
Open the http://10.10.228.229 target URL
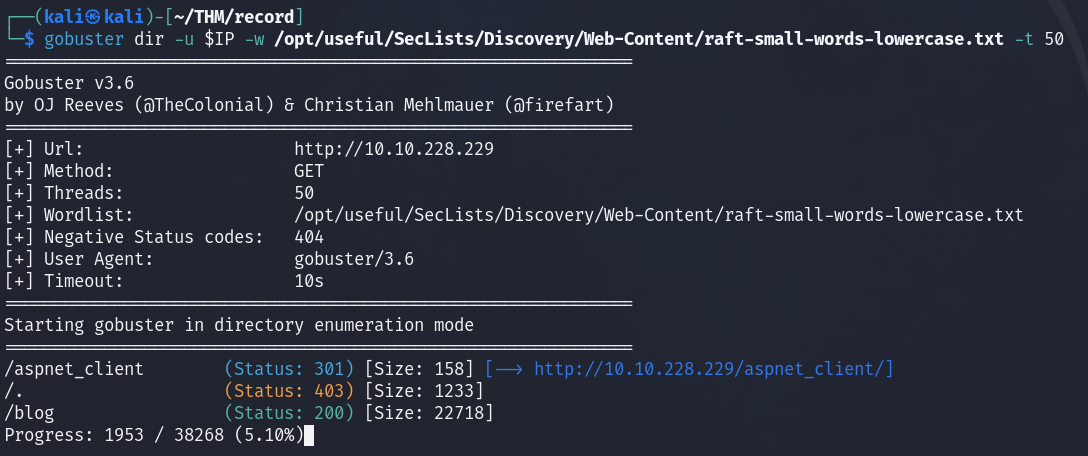point(394,149)
